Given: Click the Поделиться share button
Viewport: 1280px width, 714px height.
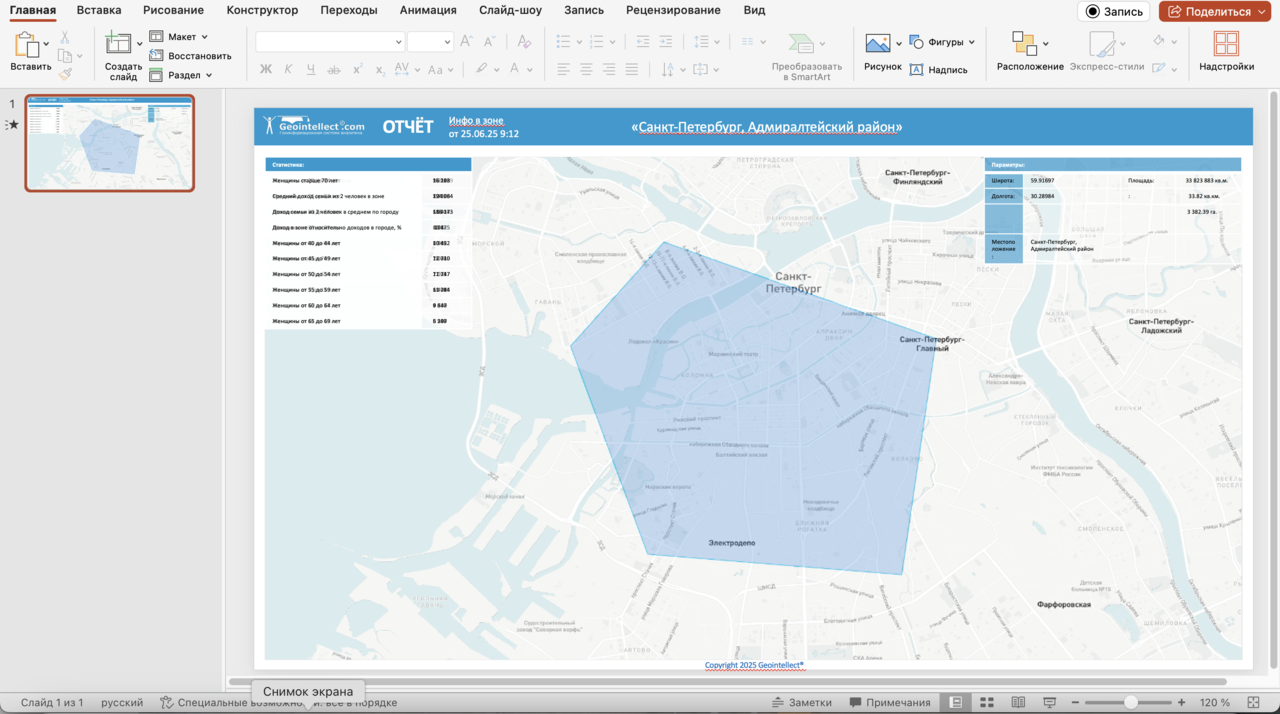Looking at the screenshot, I should (x=1214, y=11).
